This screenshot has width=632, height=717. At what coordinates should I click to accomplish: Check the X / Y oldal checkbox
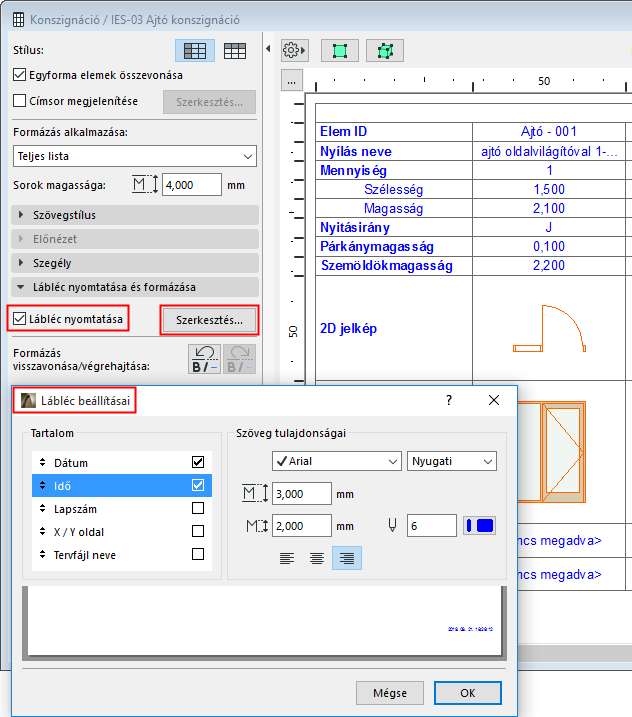tap(198, 531)
